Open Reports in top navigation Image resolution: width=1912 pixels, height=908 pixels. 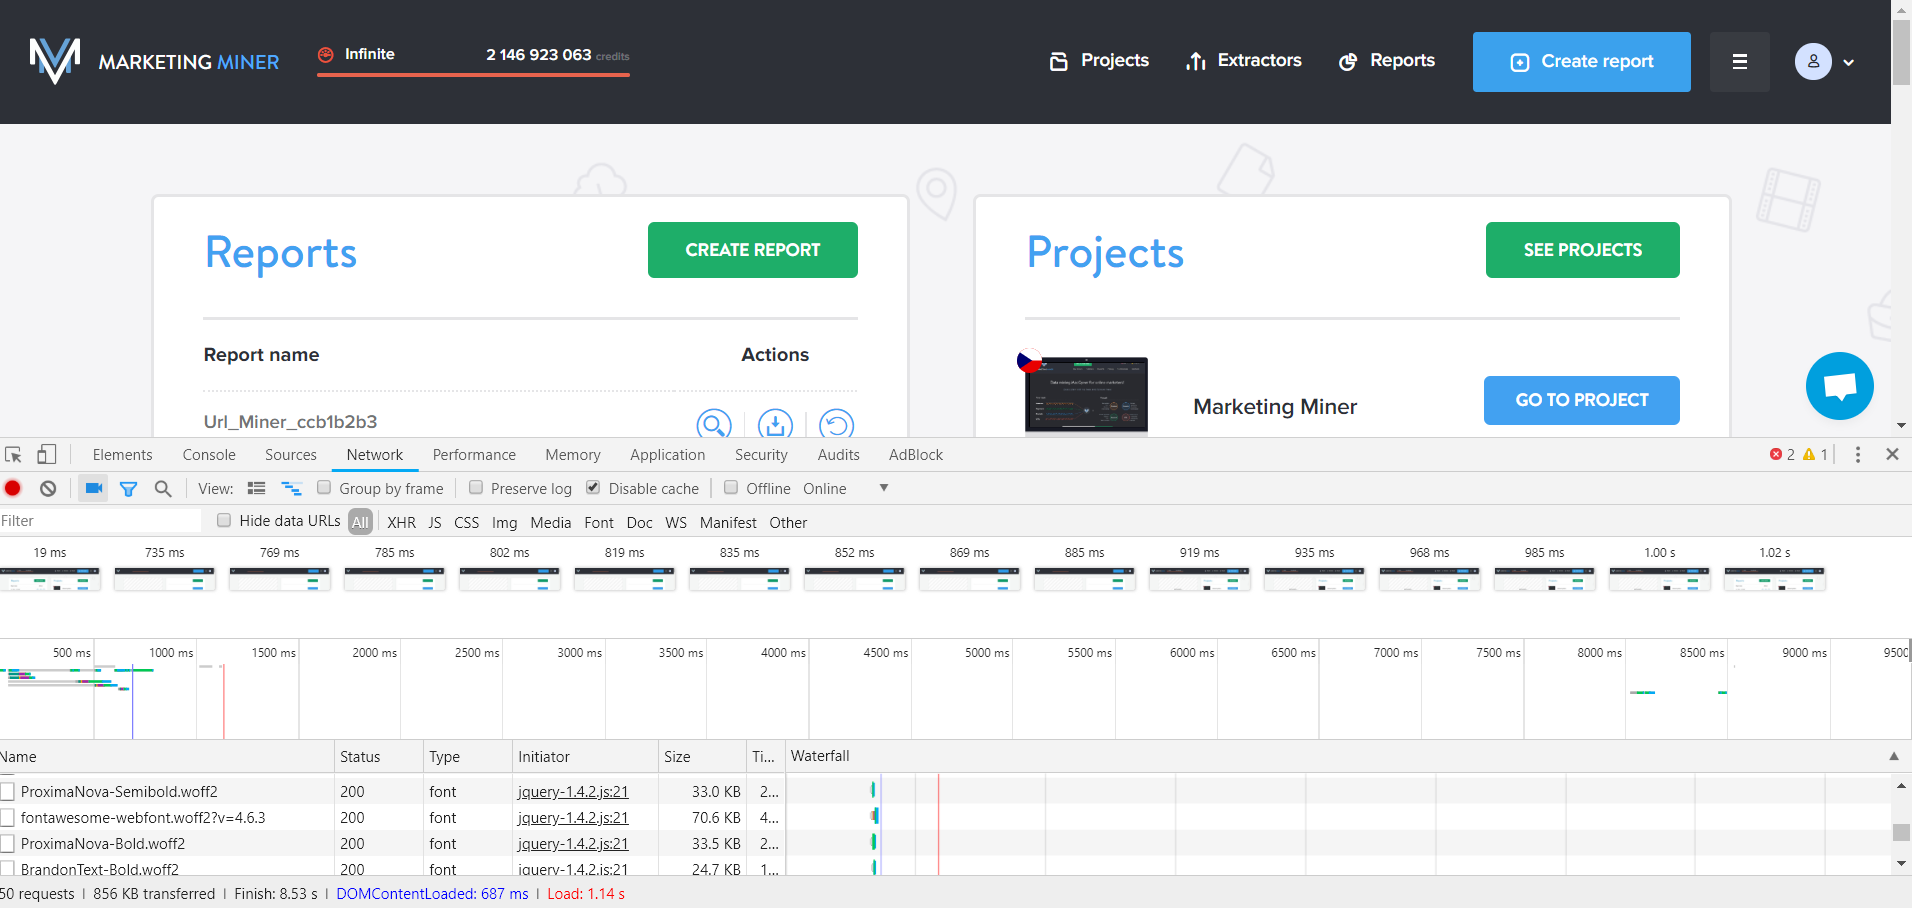click(x=1387, y=61)
